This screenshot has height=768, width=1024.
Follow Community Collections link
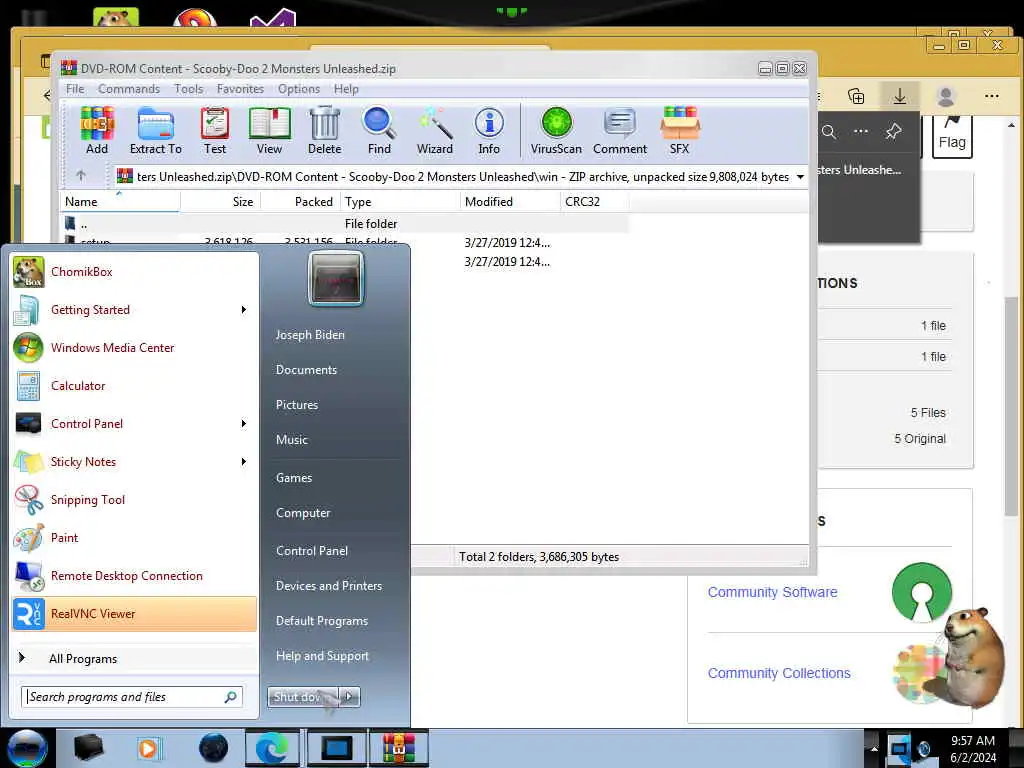[x=779, y=673]
